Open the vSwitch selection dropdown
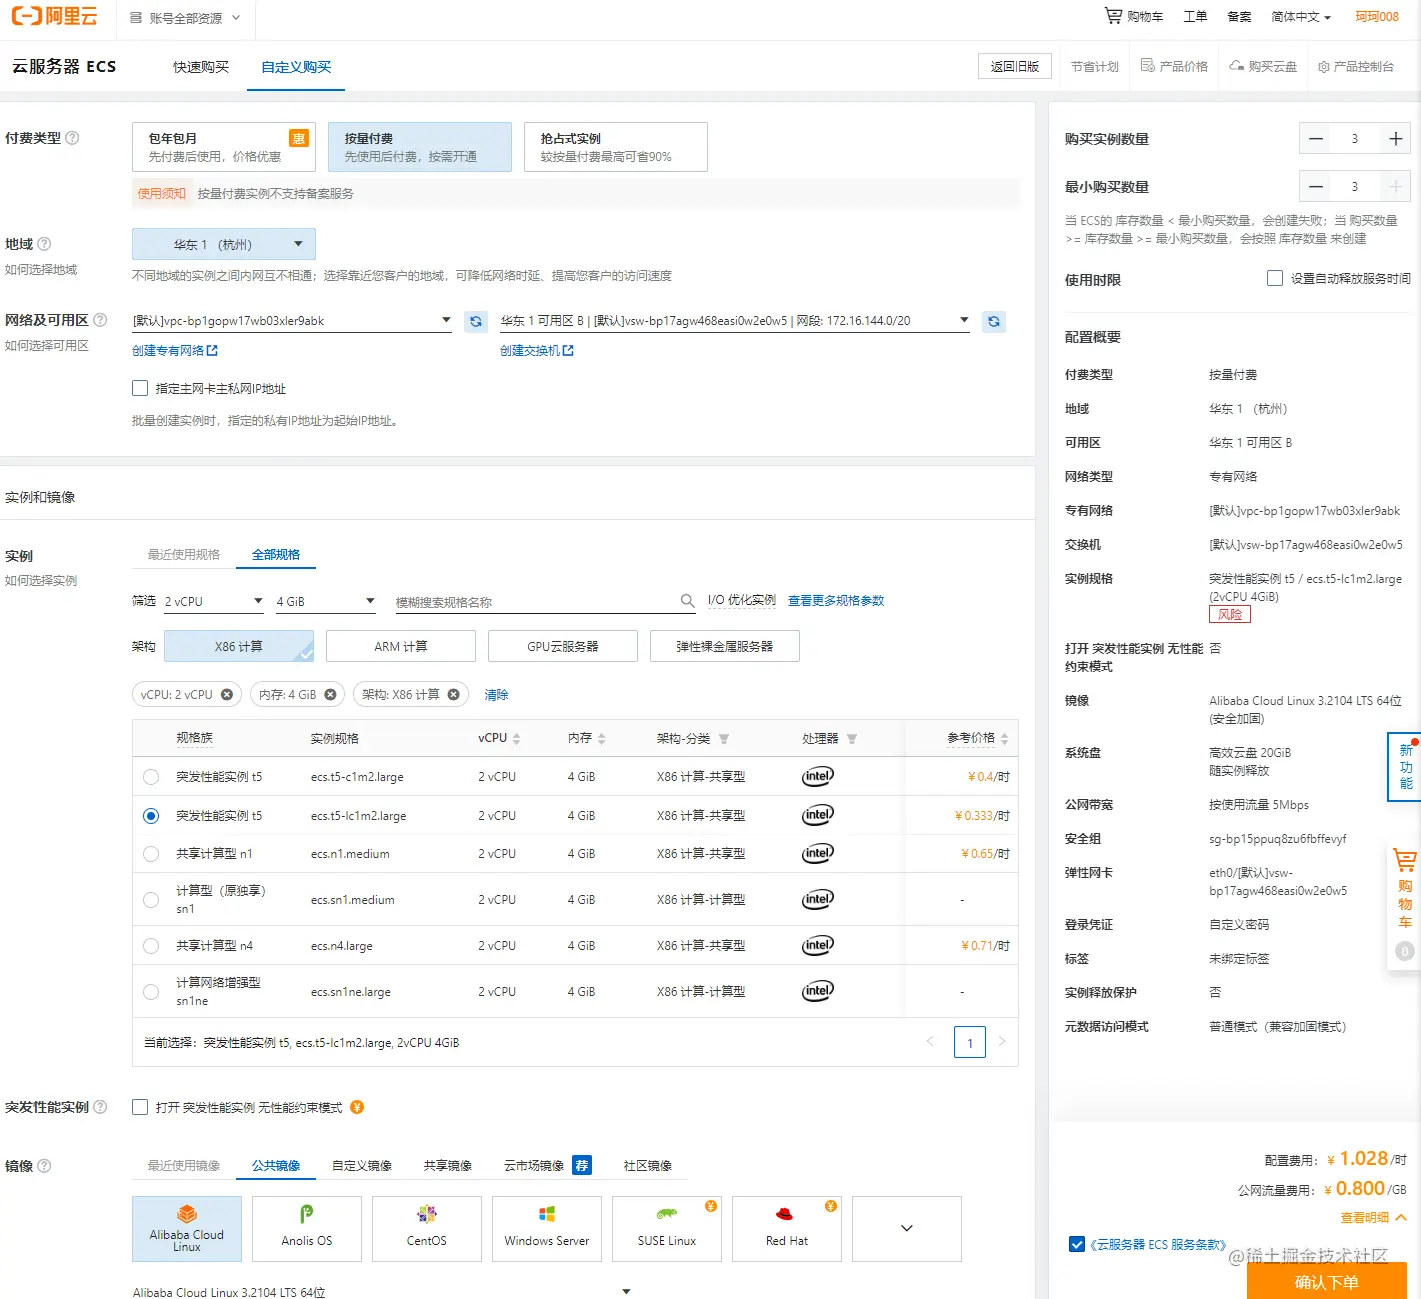 click(735, 321)
